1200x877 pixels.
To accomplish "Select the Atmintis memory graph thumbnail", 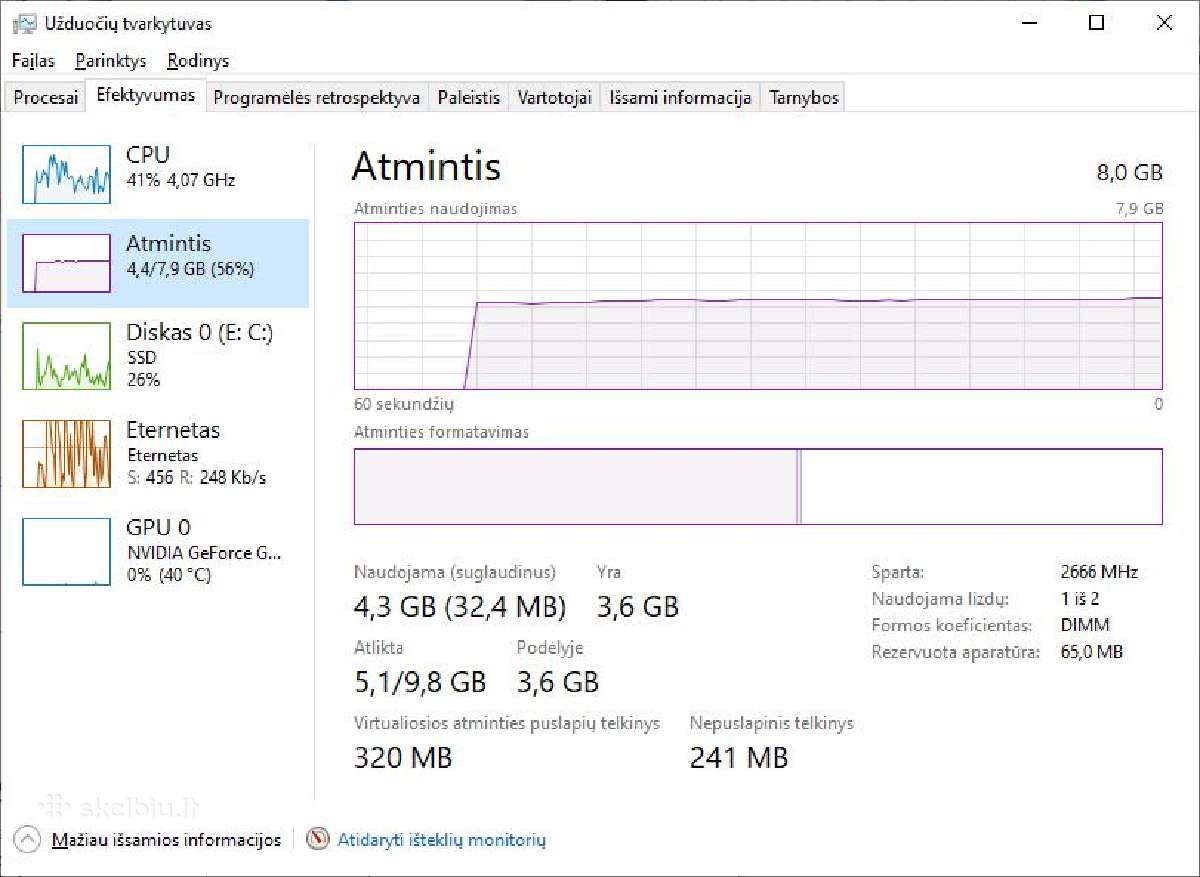I will pyautogui.click(x=66, y=263).
